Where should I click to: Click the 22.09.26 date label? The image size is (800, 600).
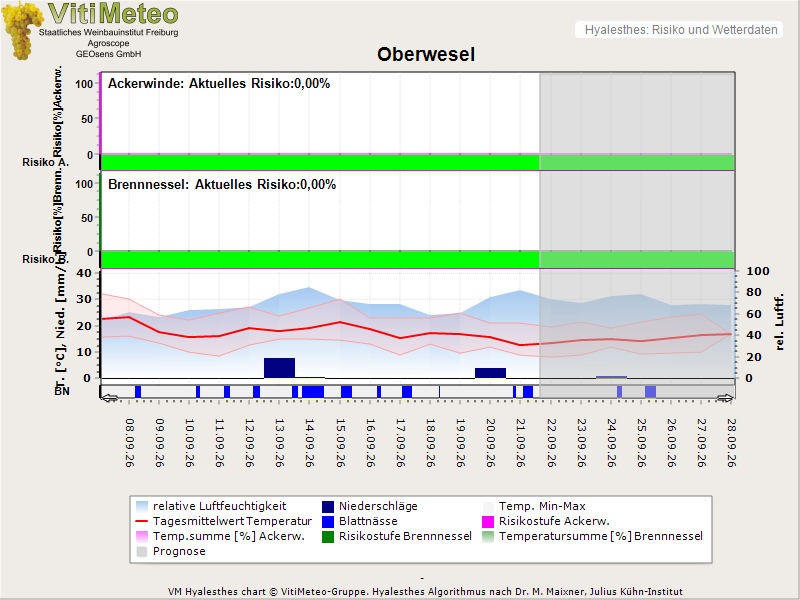click(x=551, y=443)
